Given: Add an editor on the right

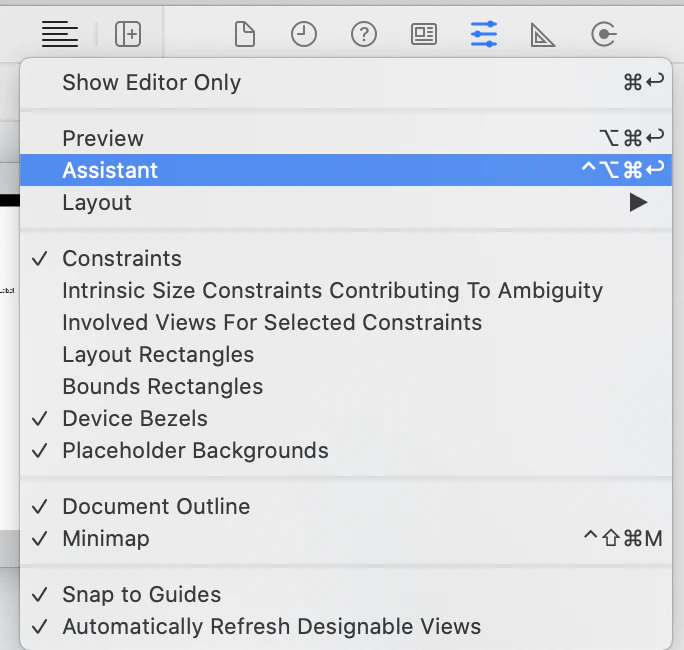Looking at the screenshot, I should [x=128, y=34].
